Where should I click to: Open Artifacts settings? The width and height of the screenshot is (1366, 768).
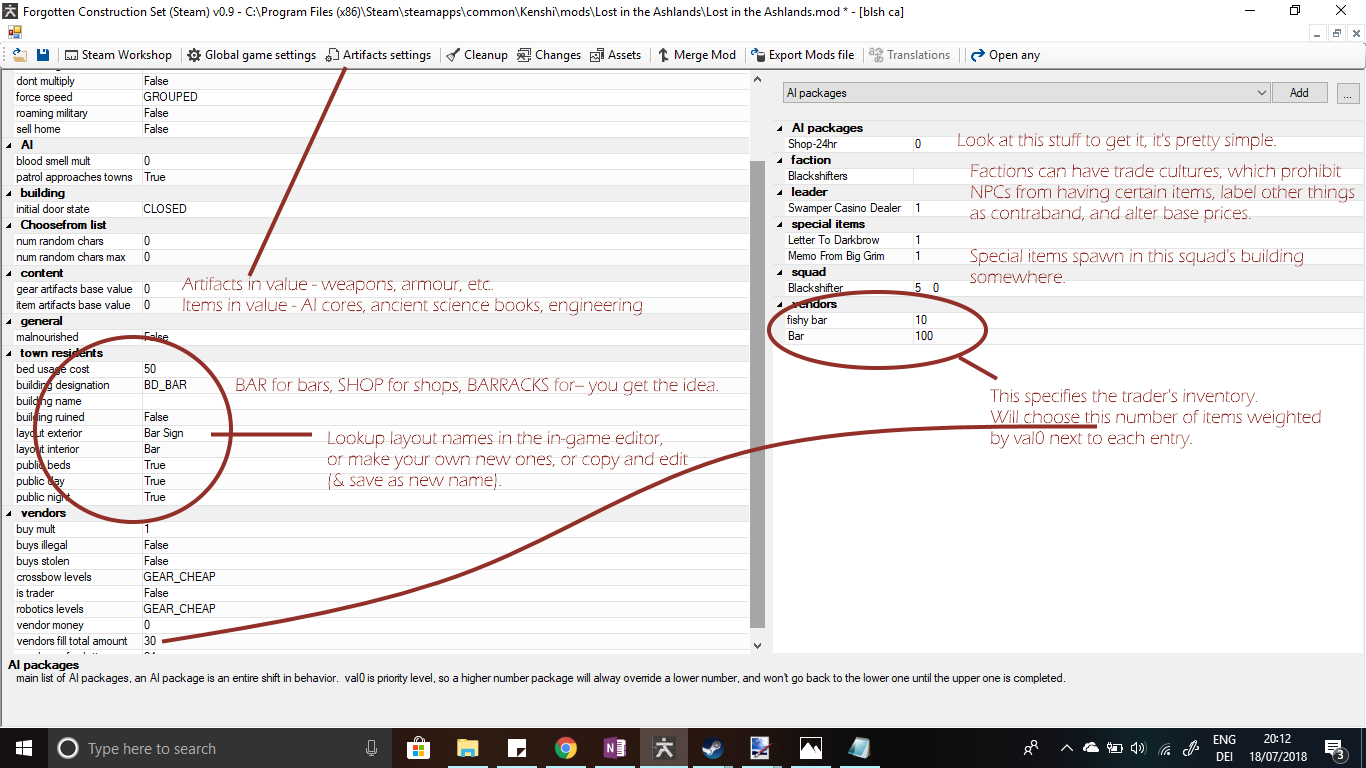[378, 55]
